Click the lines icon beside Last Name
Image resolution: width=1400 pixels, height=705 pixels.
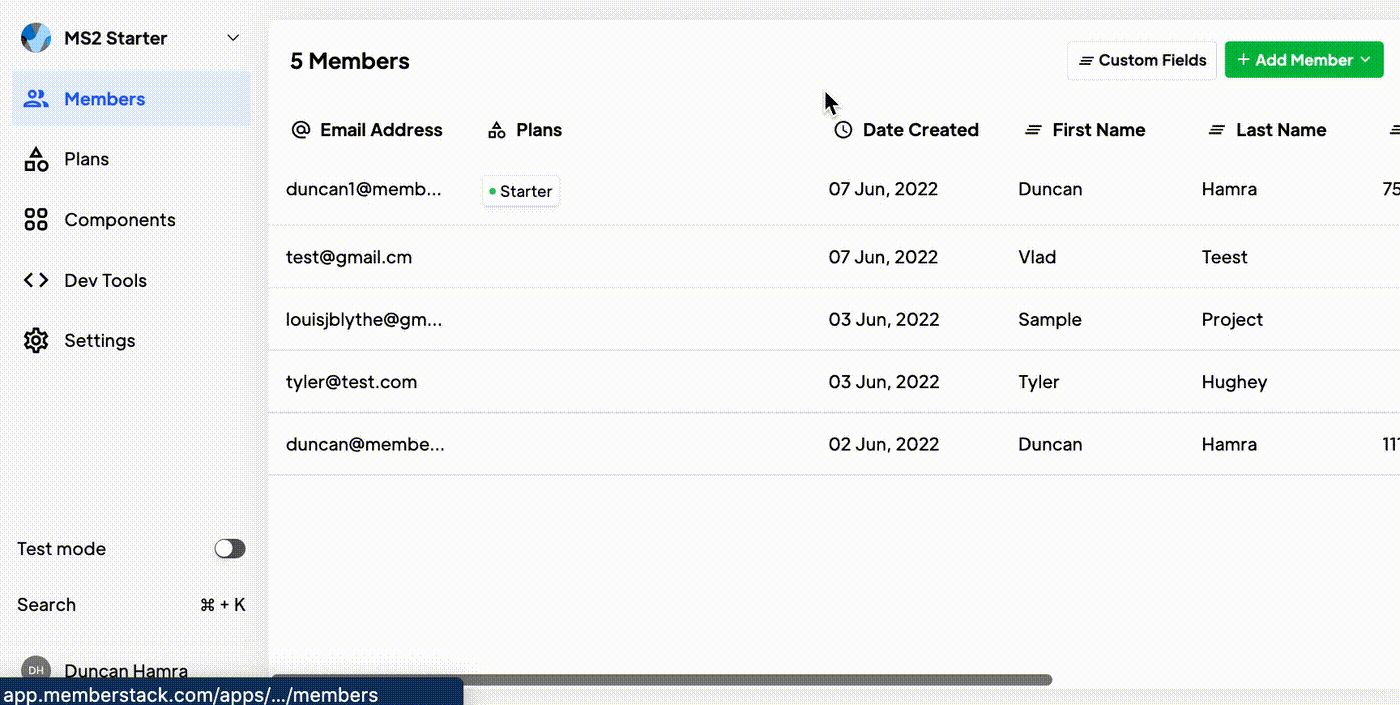coord(1217,130)
